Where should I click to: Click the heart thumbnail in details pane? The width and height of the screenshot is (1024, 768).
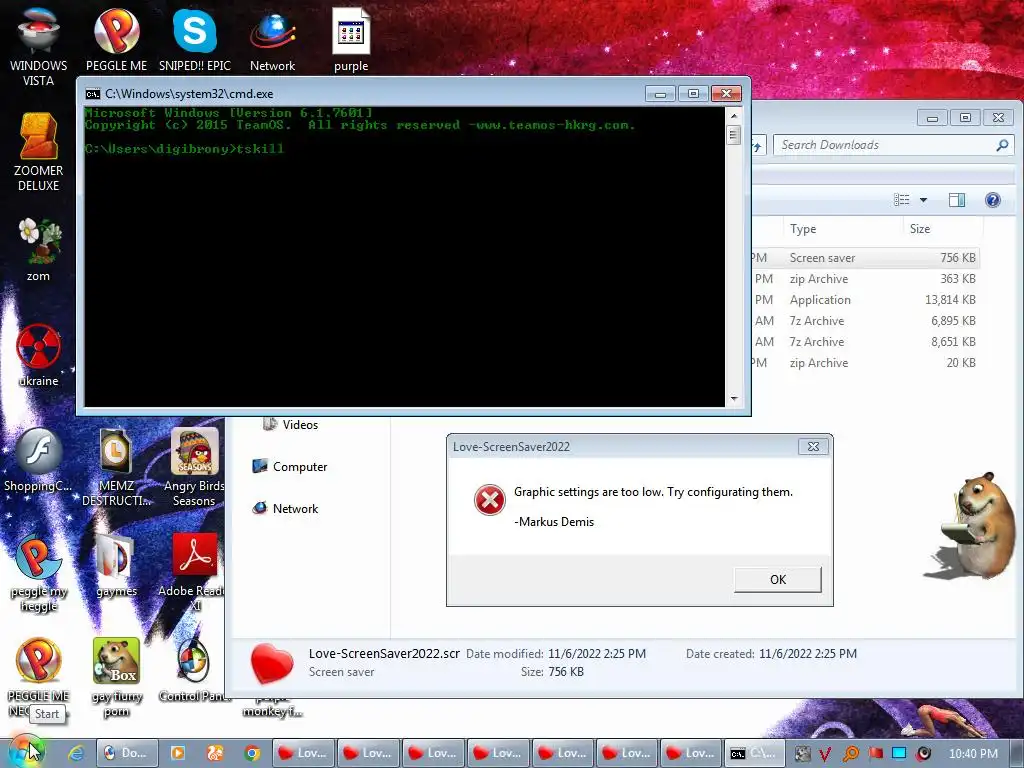tap(272, 663)
